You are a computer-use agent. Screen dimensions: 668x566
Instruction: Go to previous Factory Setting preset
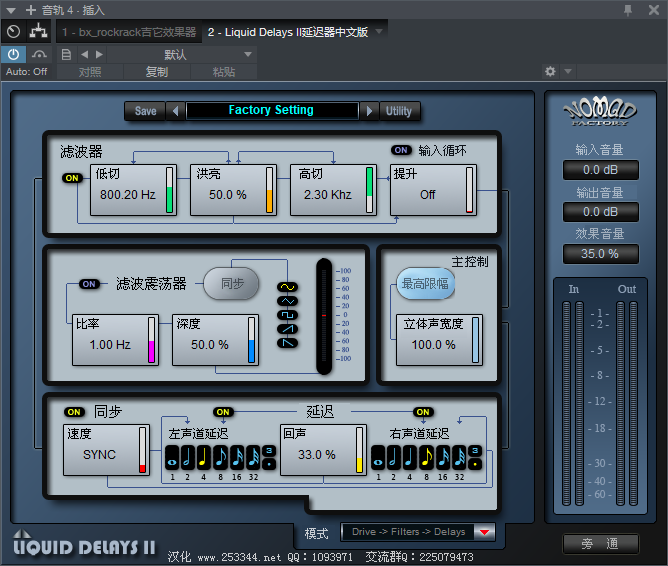click(x=176, y=111)
